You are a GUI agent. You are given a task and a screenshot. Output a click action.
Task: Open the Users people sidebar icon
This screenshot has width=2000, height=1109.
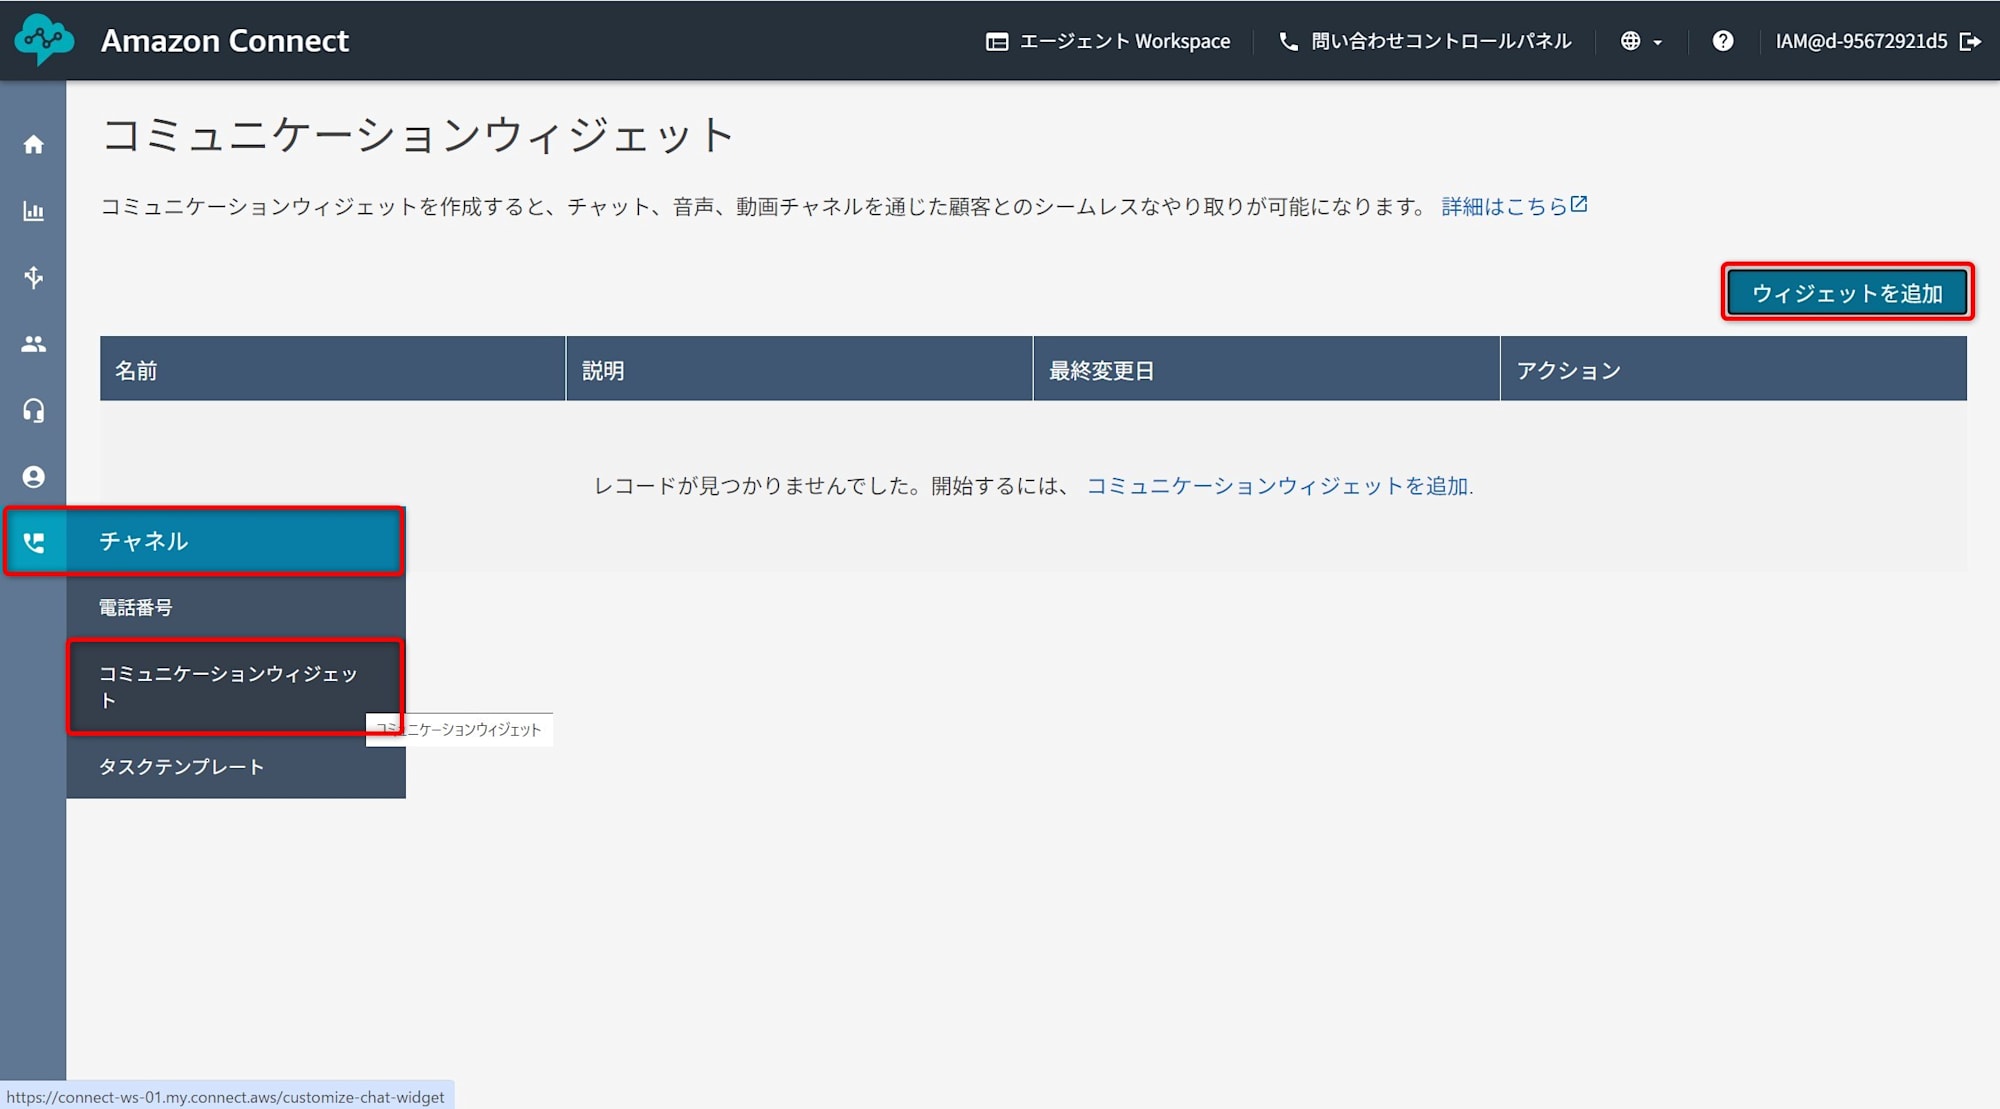33,344
